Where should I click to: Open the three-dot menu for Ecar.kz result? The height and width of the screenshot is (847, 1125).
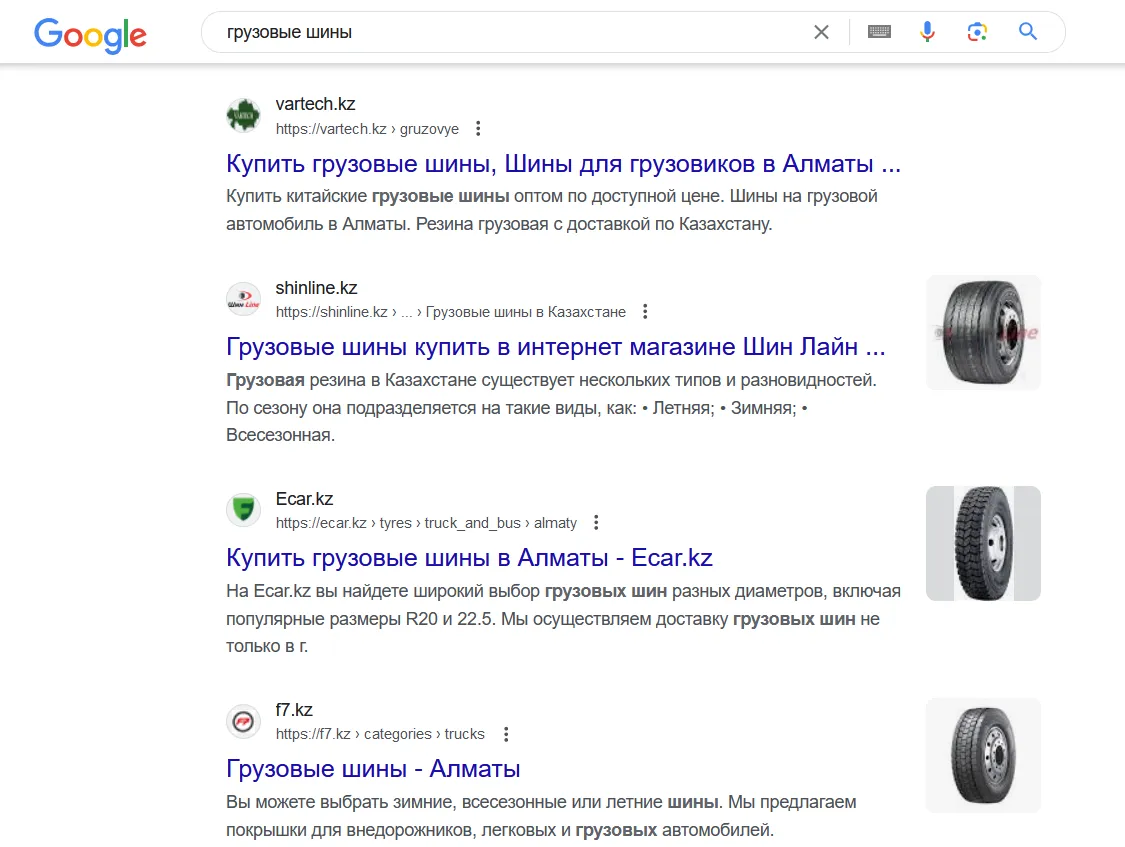[x=596, y=523]
